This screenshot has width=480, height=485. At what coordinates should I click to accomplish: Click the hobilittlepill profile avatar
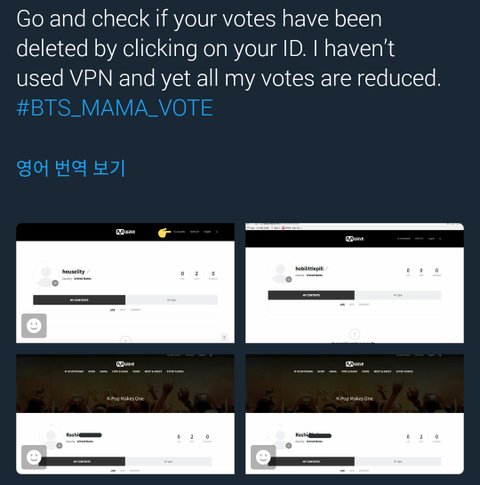point(280,273)
